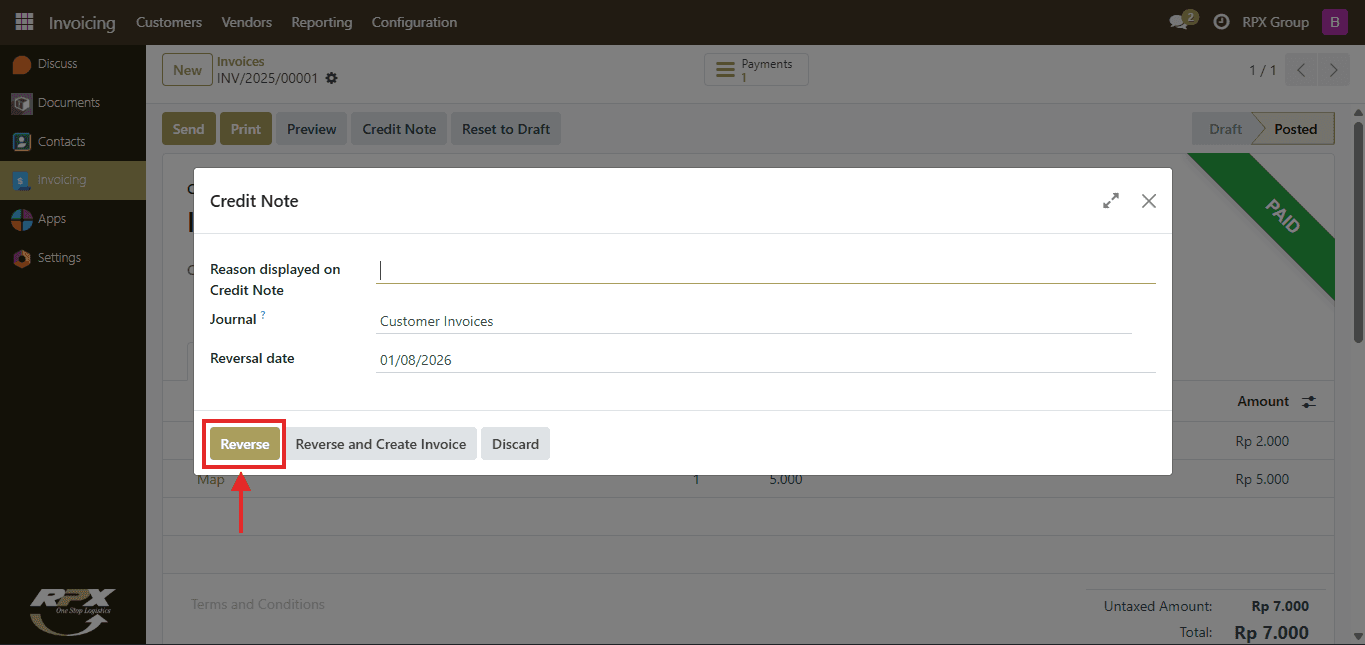Open the Apps icon in sidebar
The height and width of the screenshot is (645, 1365).
tap(22, 219)
